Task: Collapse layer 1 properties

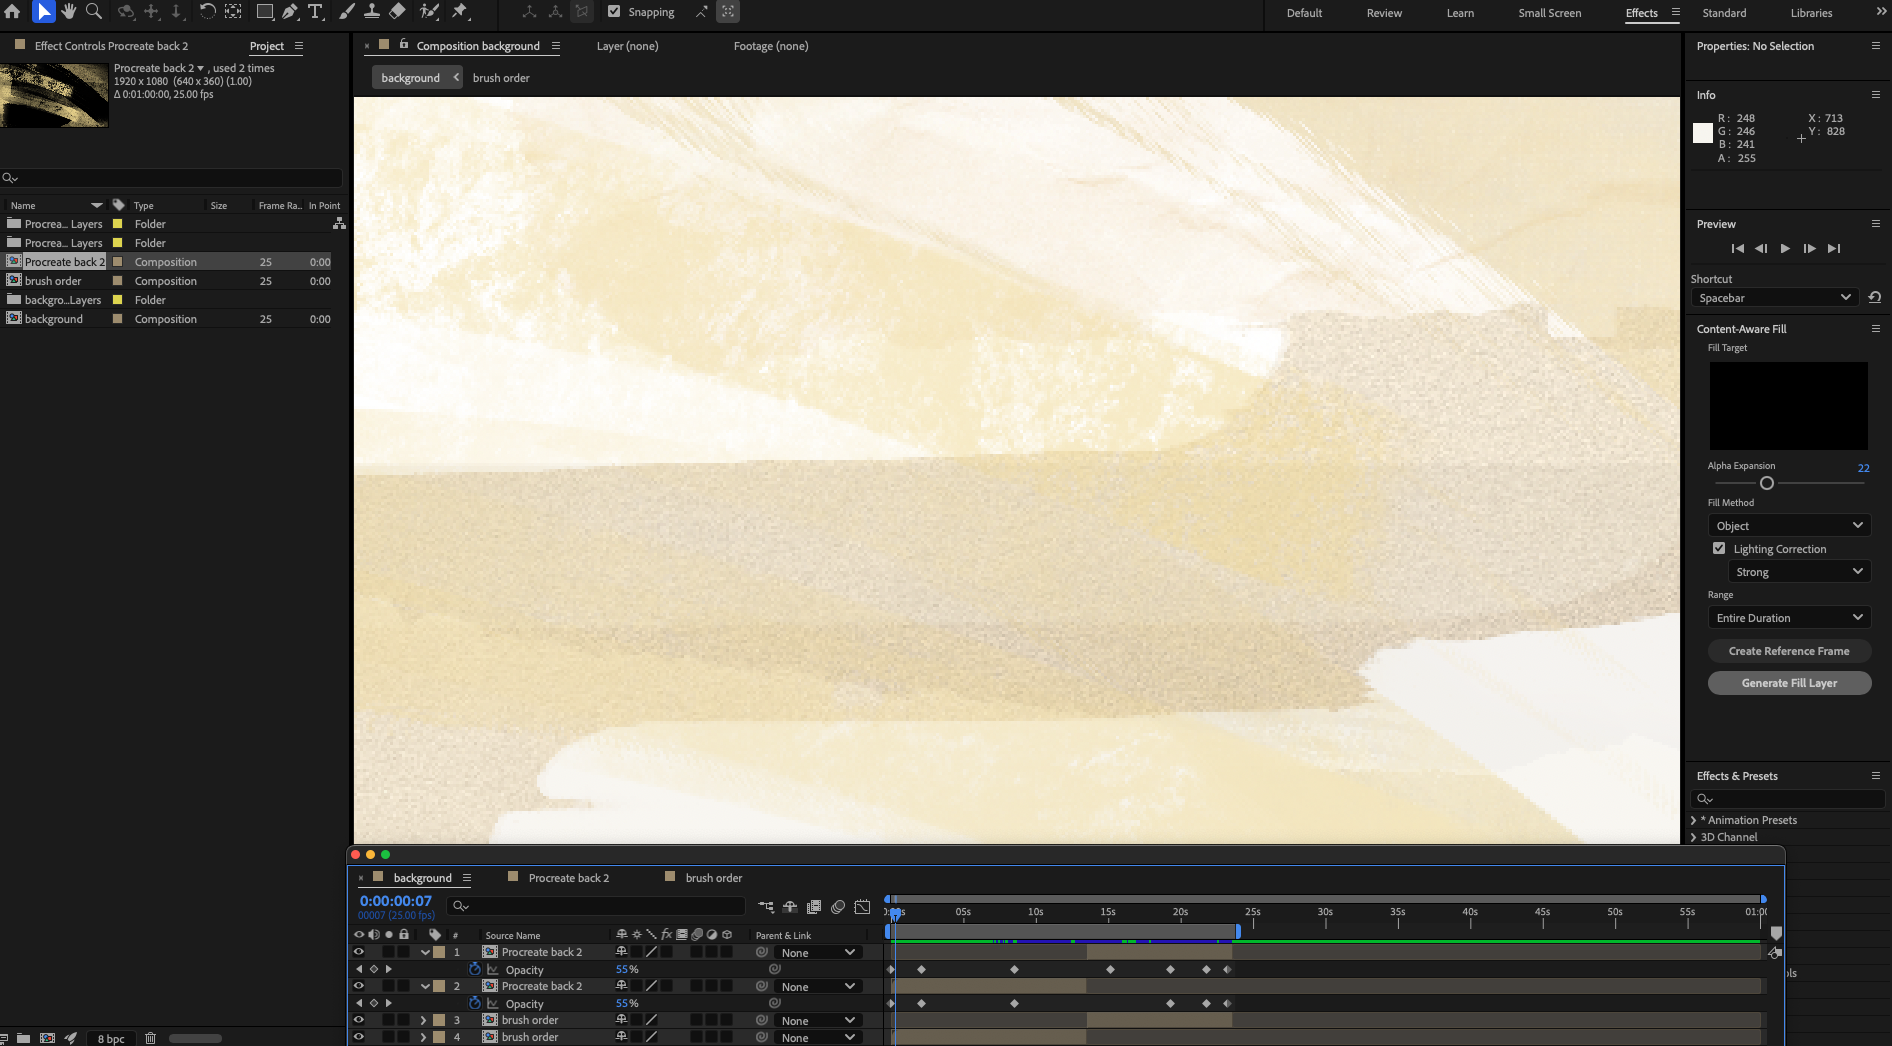Action: pyautogui.click(x=425, y=952)
